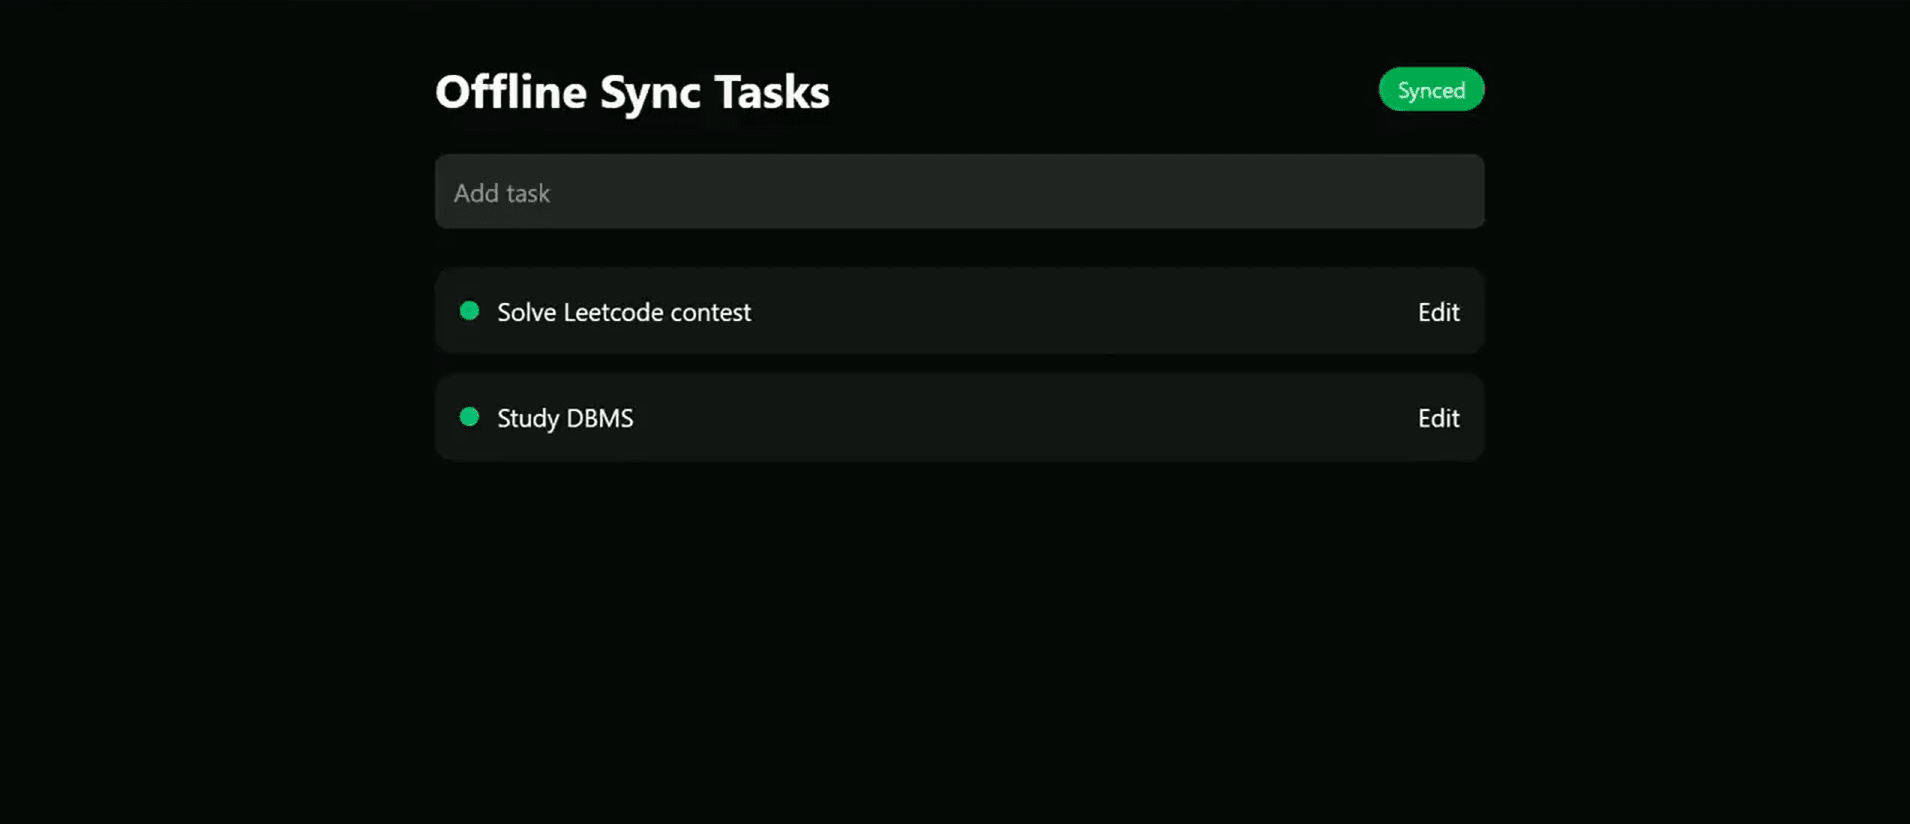
Task: Click the word Tasks in the heading
Action: (x=771, y=92)
